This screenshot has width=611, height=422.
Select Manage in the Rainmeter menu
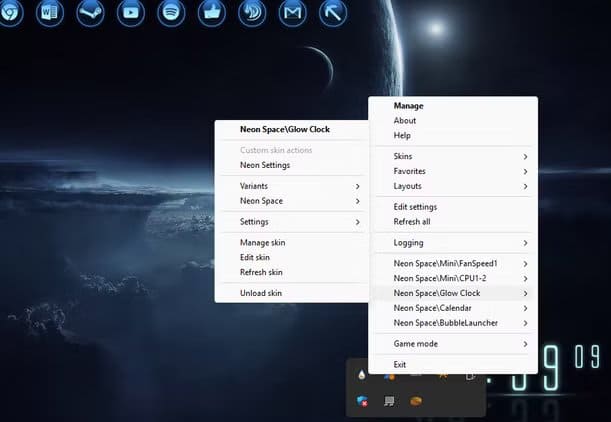click(x=408, y=106)
